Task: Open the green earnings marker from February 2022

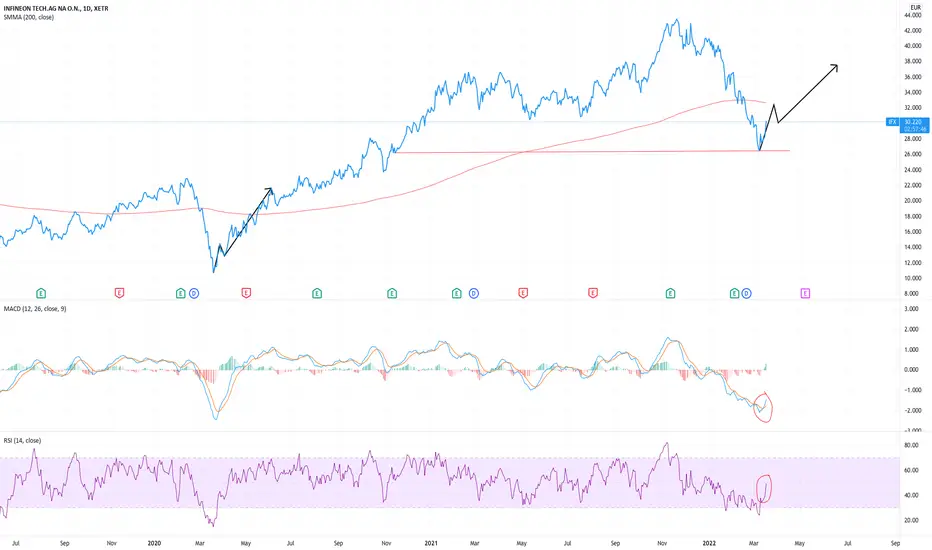Action: [734, 293]
